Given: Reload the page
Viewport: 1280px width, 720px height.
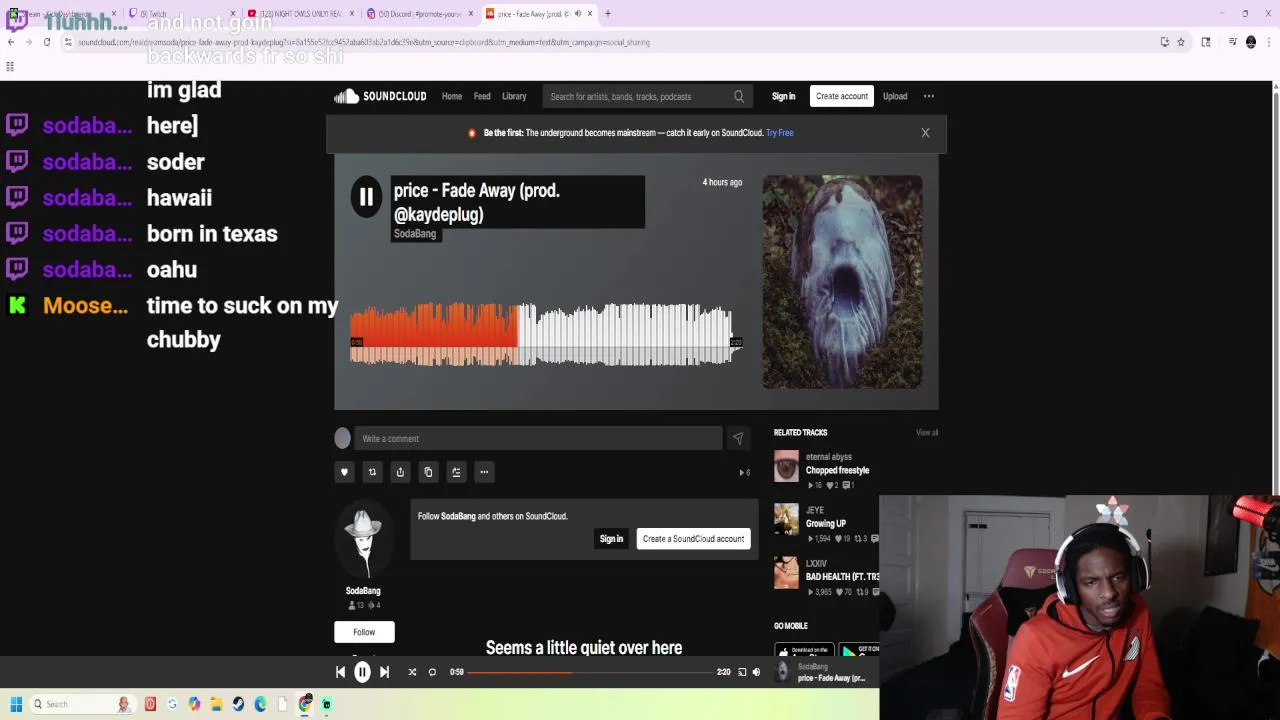Looking at the screenshot, I should click(x=47, y=42).
